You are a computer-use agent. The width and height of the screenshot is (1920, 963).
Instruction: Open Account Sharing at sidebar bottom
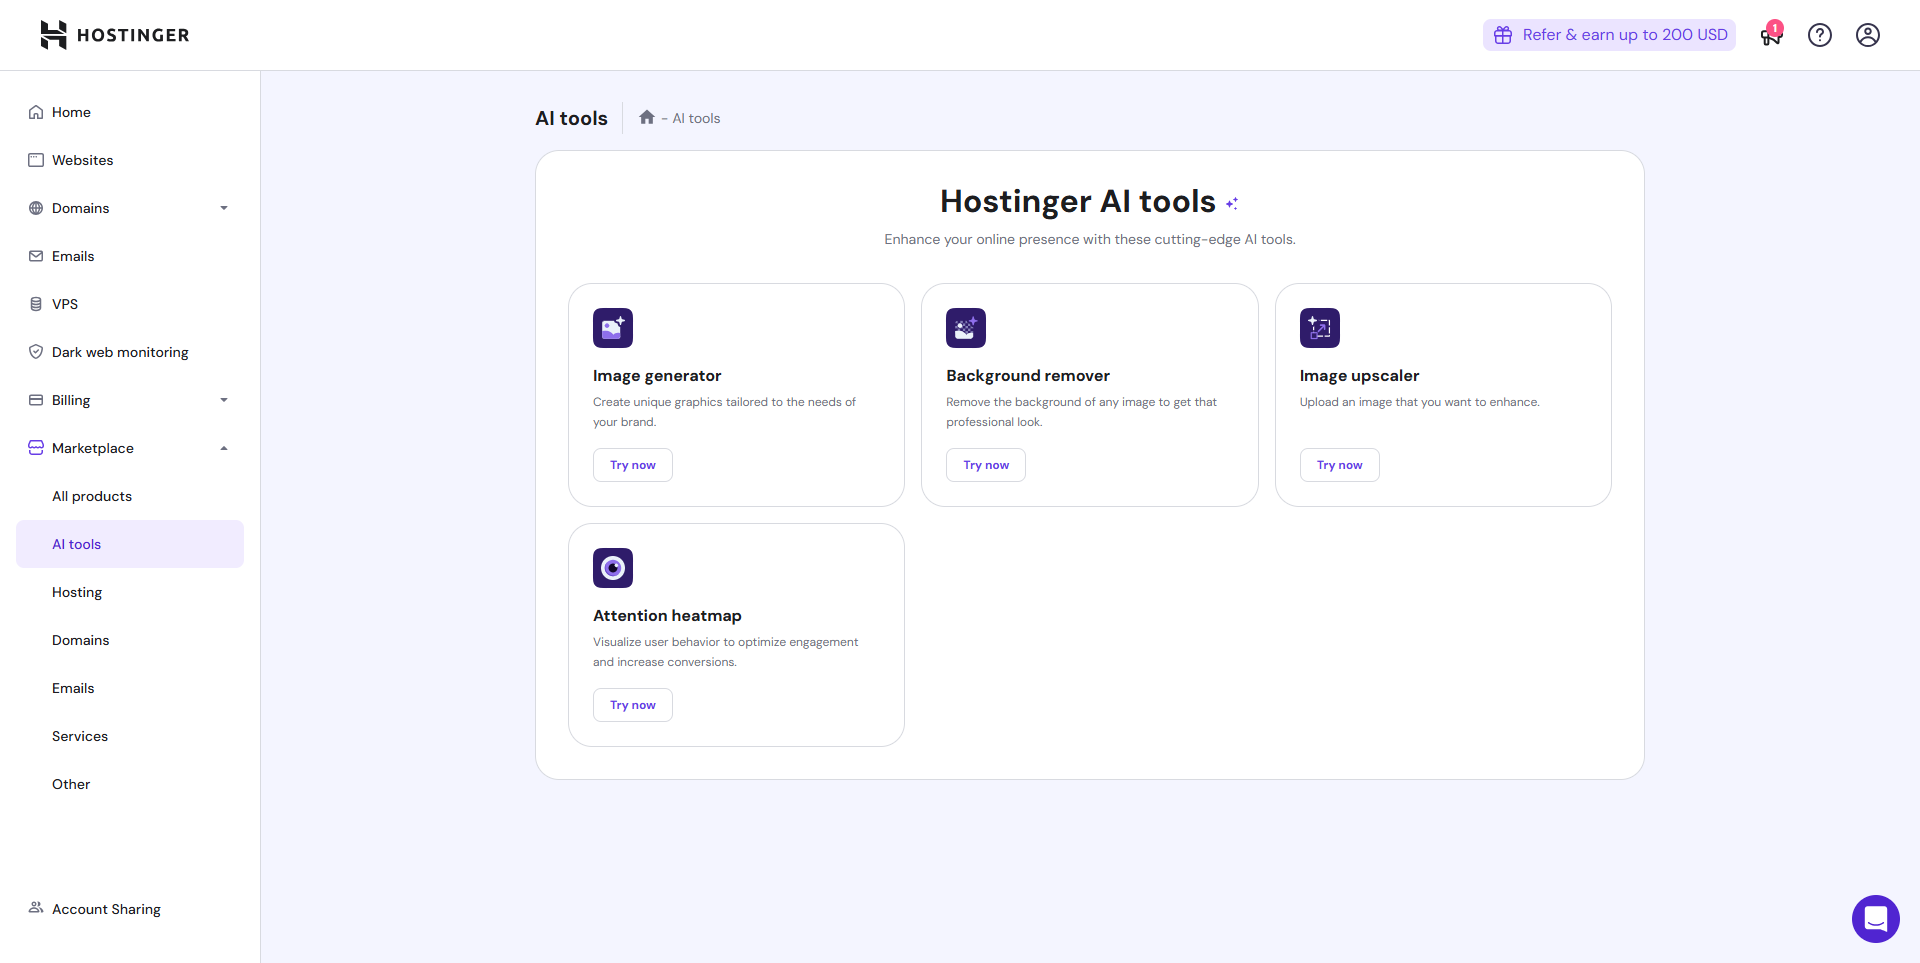(x=130, y=909)
